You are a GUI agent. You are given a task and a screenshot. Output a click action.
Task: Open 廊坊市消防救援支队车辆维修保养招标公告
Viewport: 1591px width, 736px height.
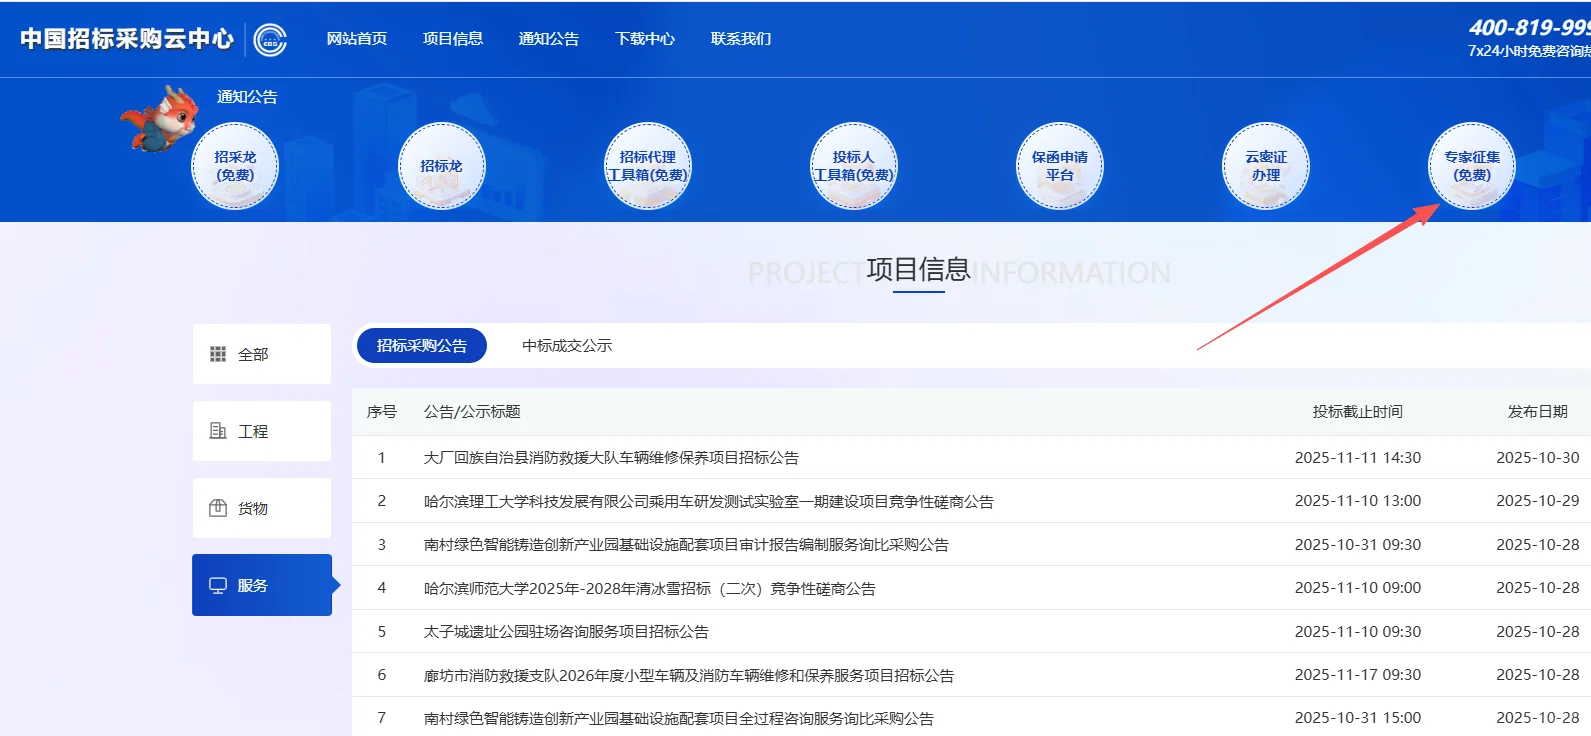pos(689,675)
